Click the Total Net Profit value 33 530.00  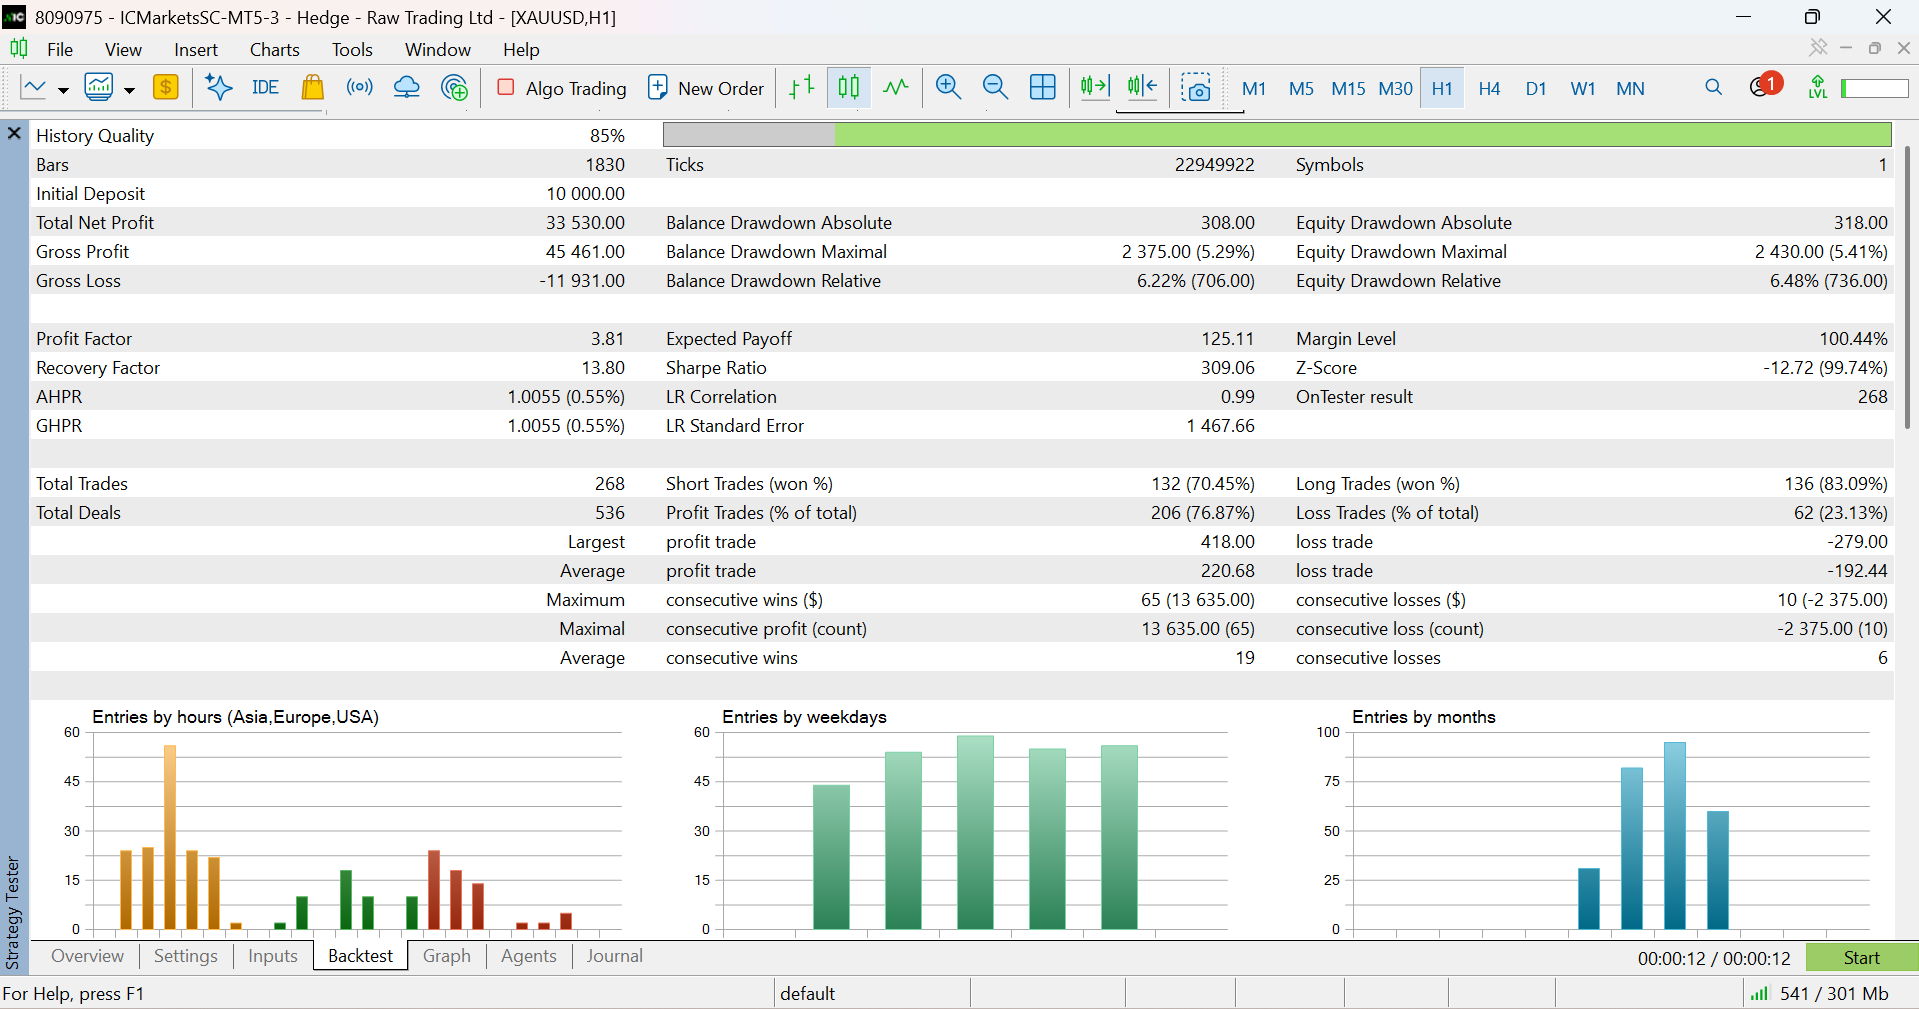pyautogui.click(x=585, y=223)
